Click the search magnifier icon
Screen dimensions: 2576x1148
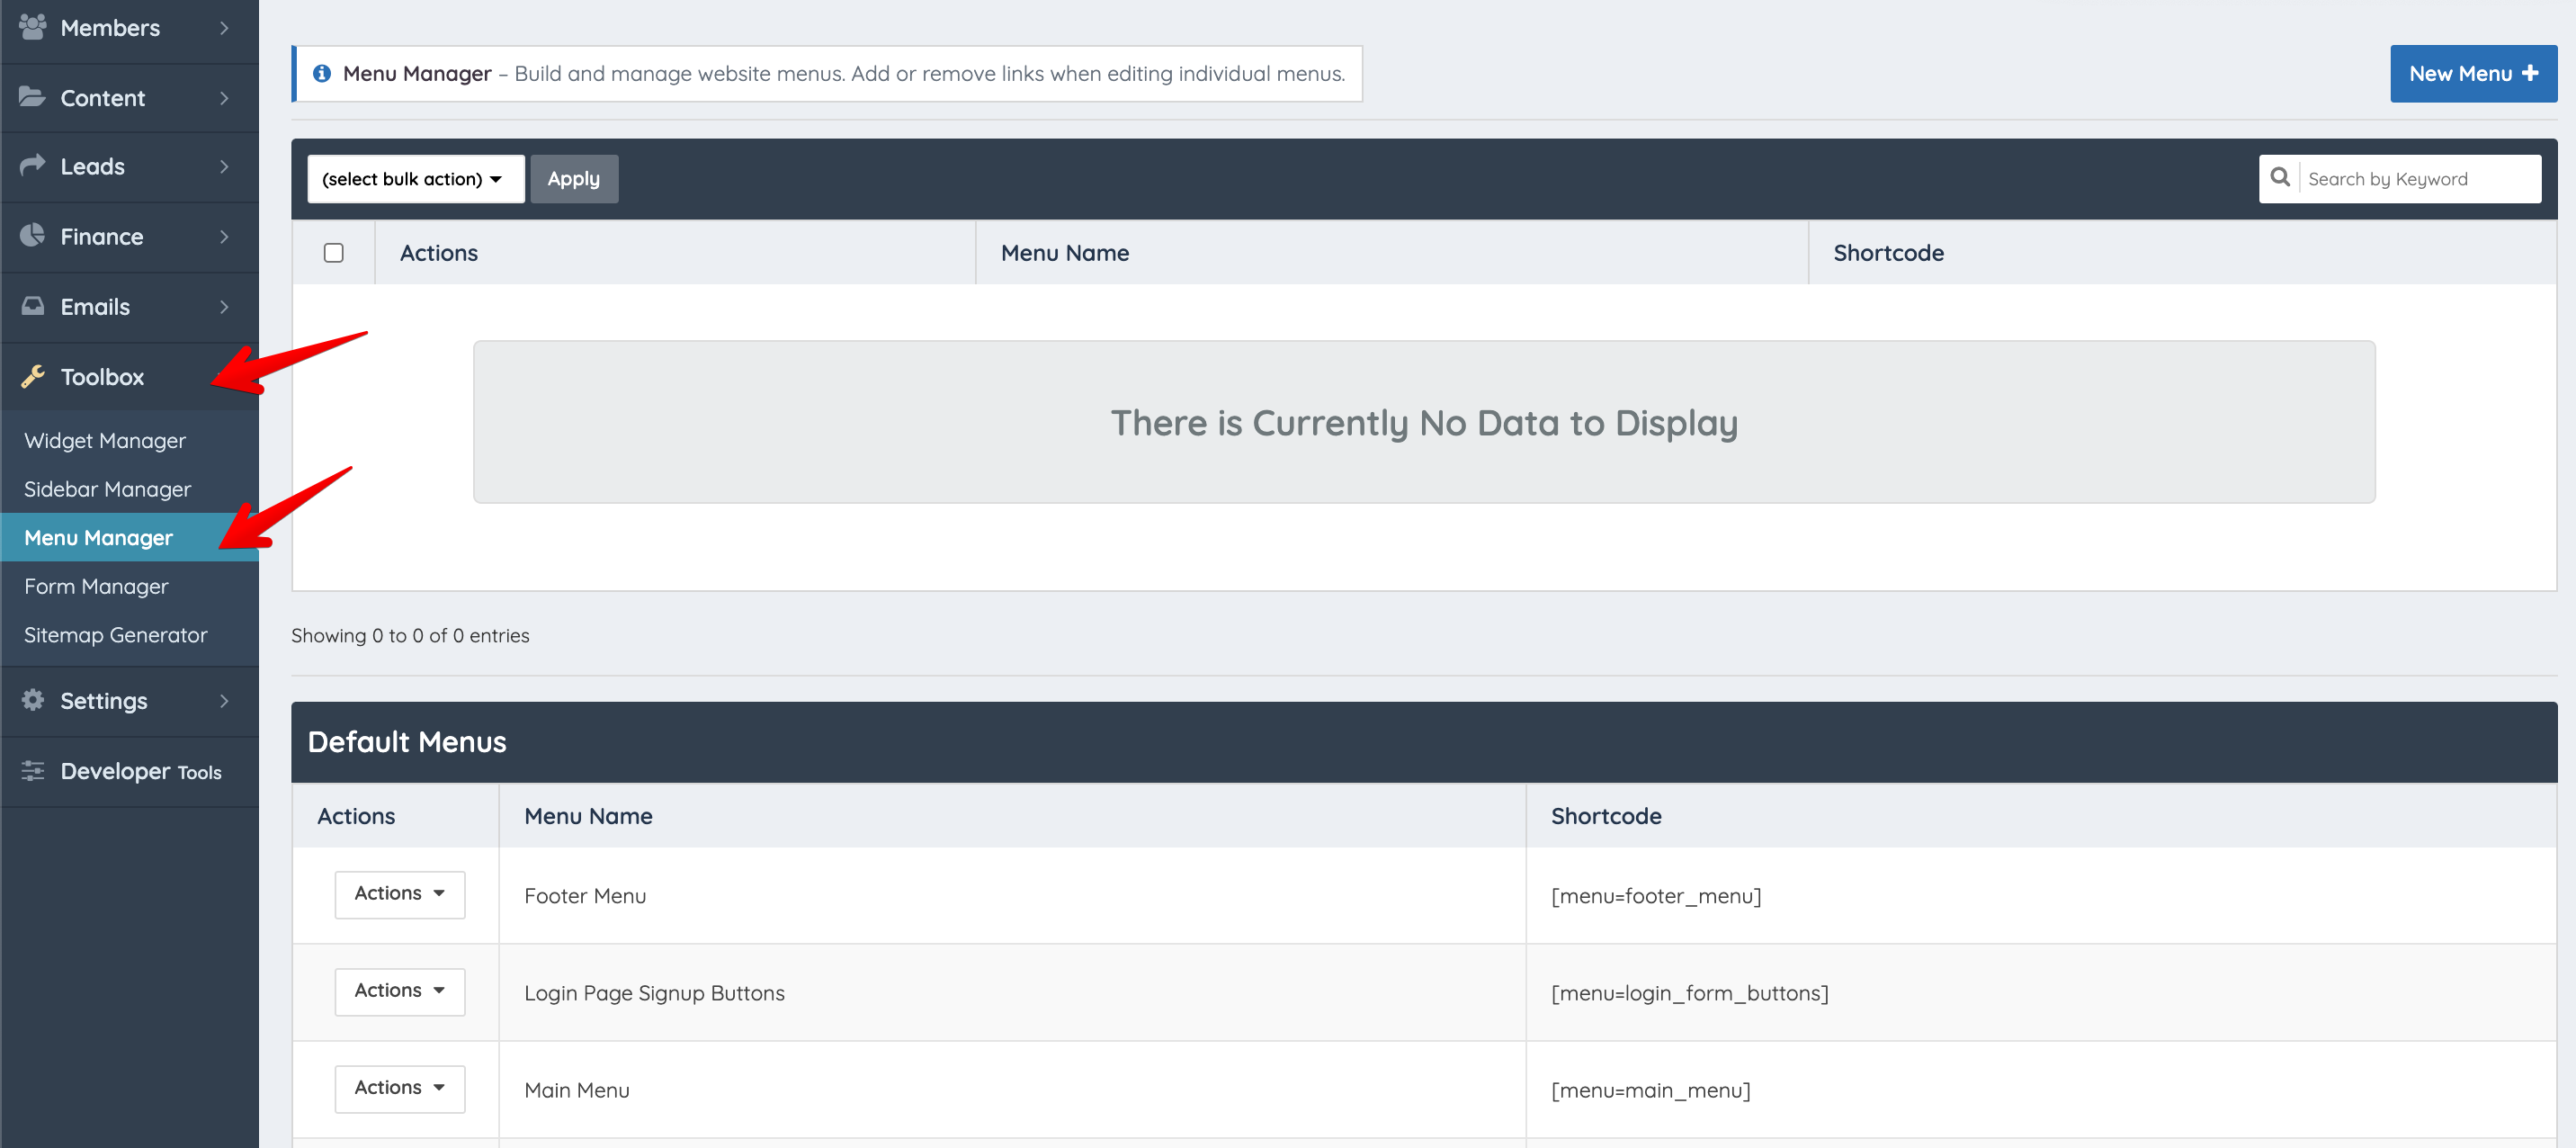[x=2279, y=178]
